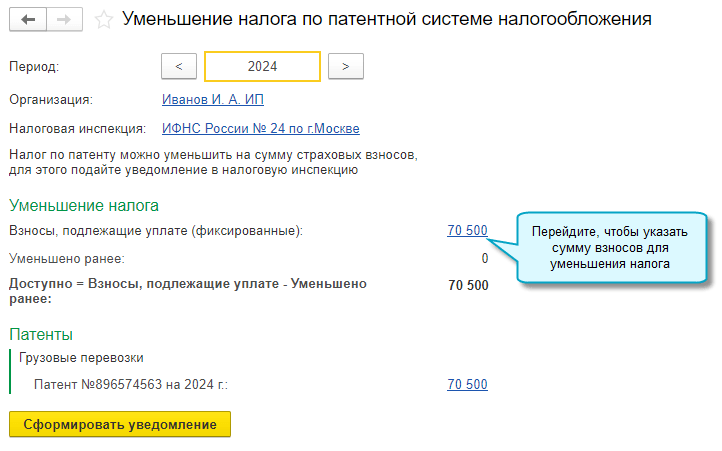Open the fixed contributions 70 500 link
Viewport: 722px width, 451px height.
coord(467,230)
